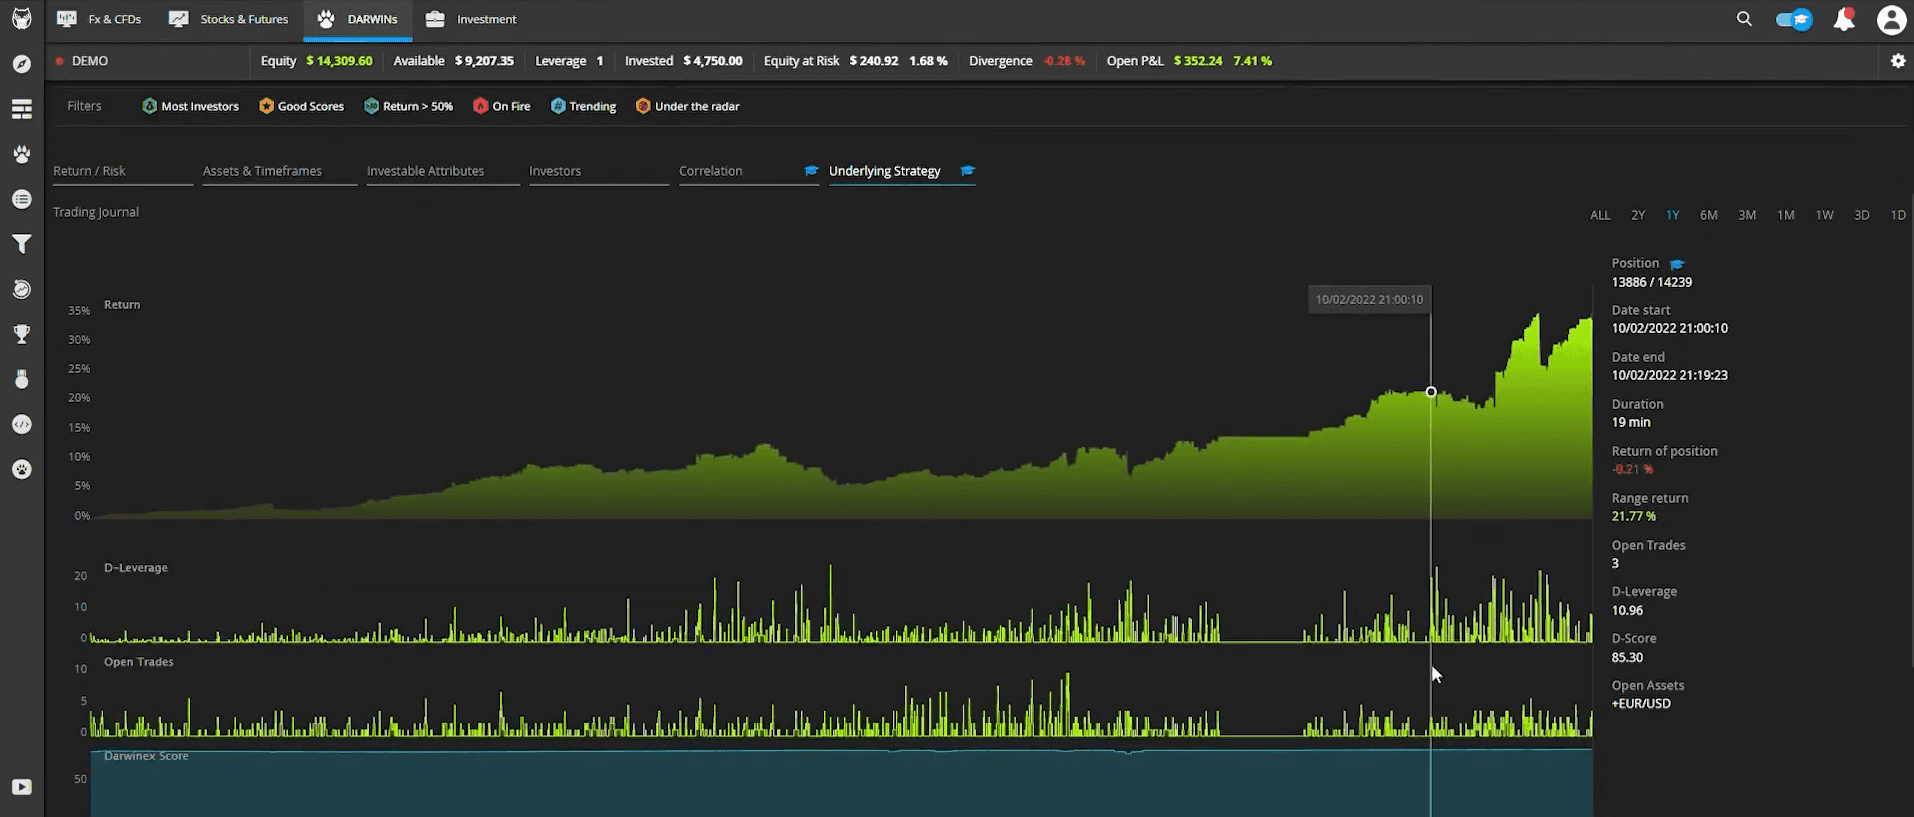The image size is (1914, 817).
Task: Apply the Under the radar filter
Action: click(x=687, y=106)
